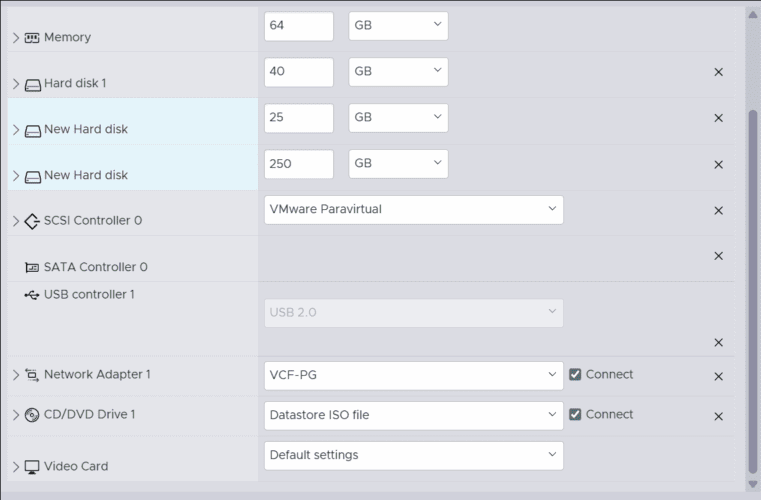Delete SCSI Controller 0 using X icon
The image size is (761, 500).
tap(718, 211)
